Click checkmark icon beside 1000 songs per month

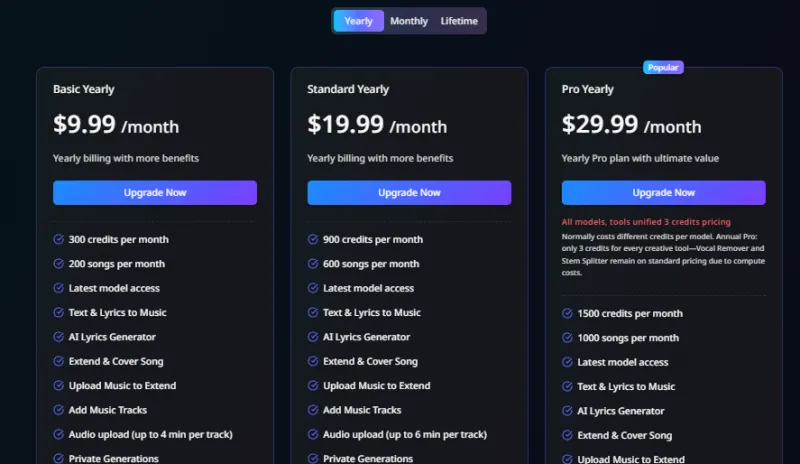click(x=567, y=338)
